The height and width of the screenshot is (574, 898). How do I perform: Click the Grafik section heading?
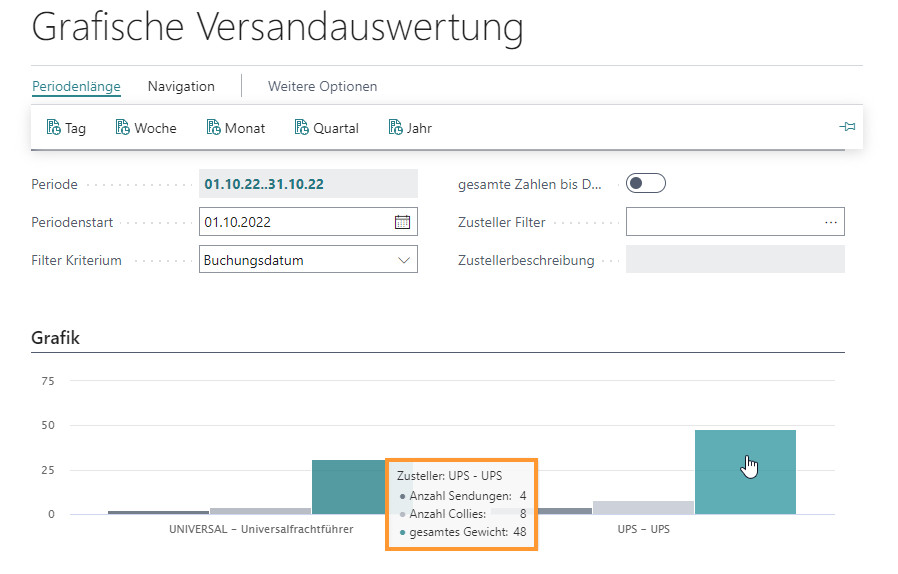[x=56, y=337]
